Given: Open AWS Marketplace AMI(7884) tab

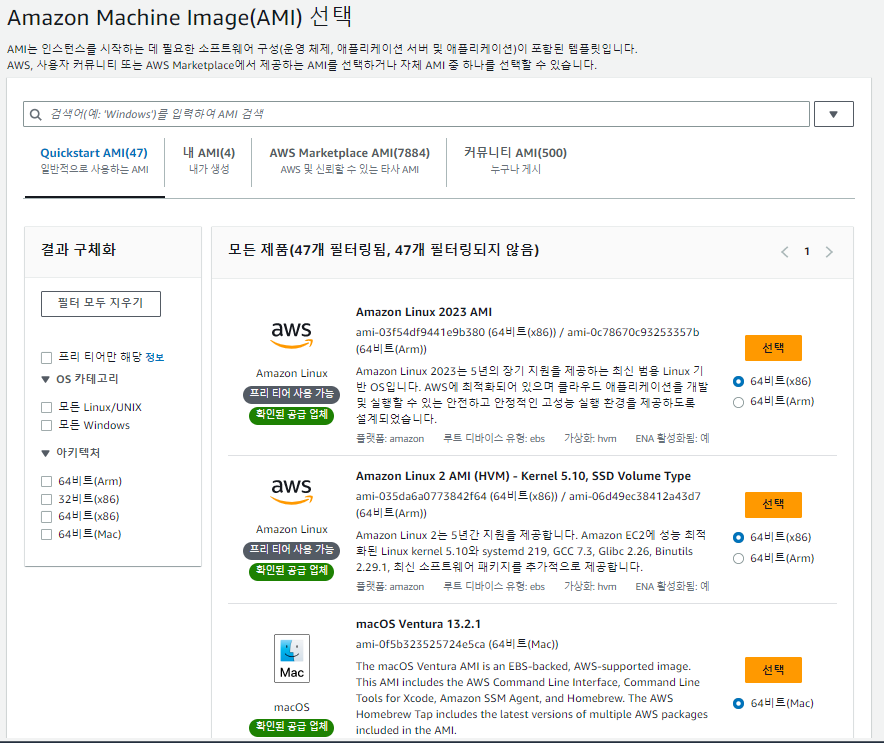Looking at the screenshot, I should [x=349, y=161].
